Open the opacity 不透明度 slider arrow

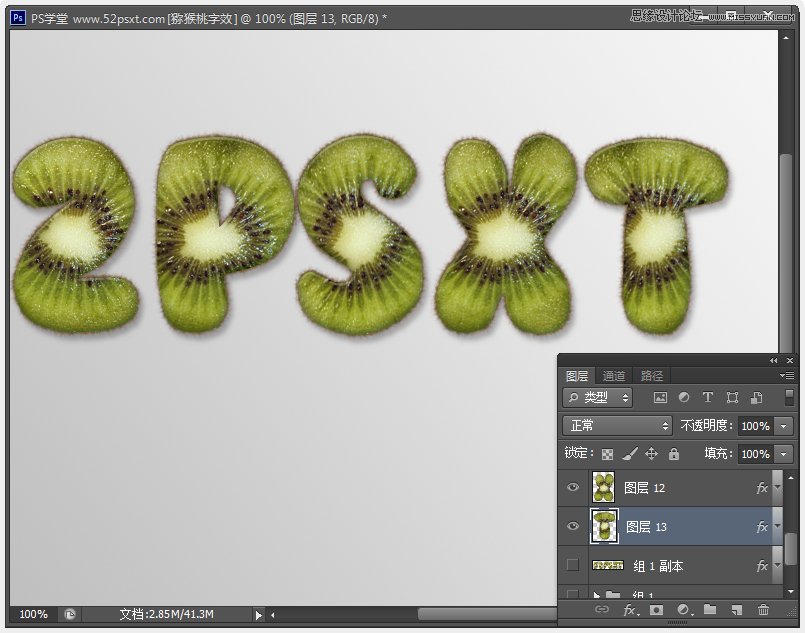tap(783, 426)
